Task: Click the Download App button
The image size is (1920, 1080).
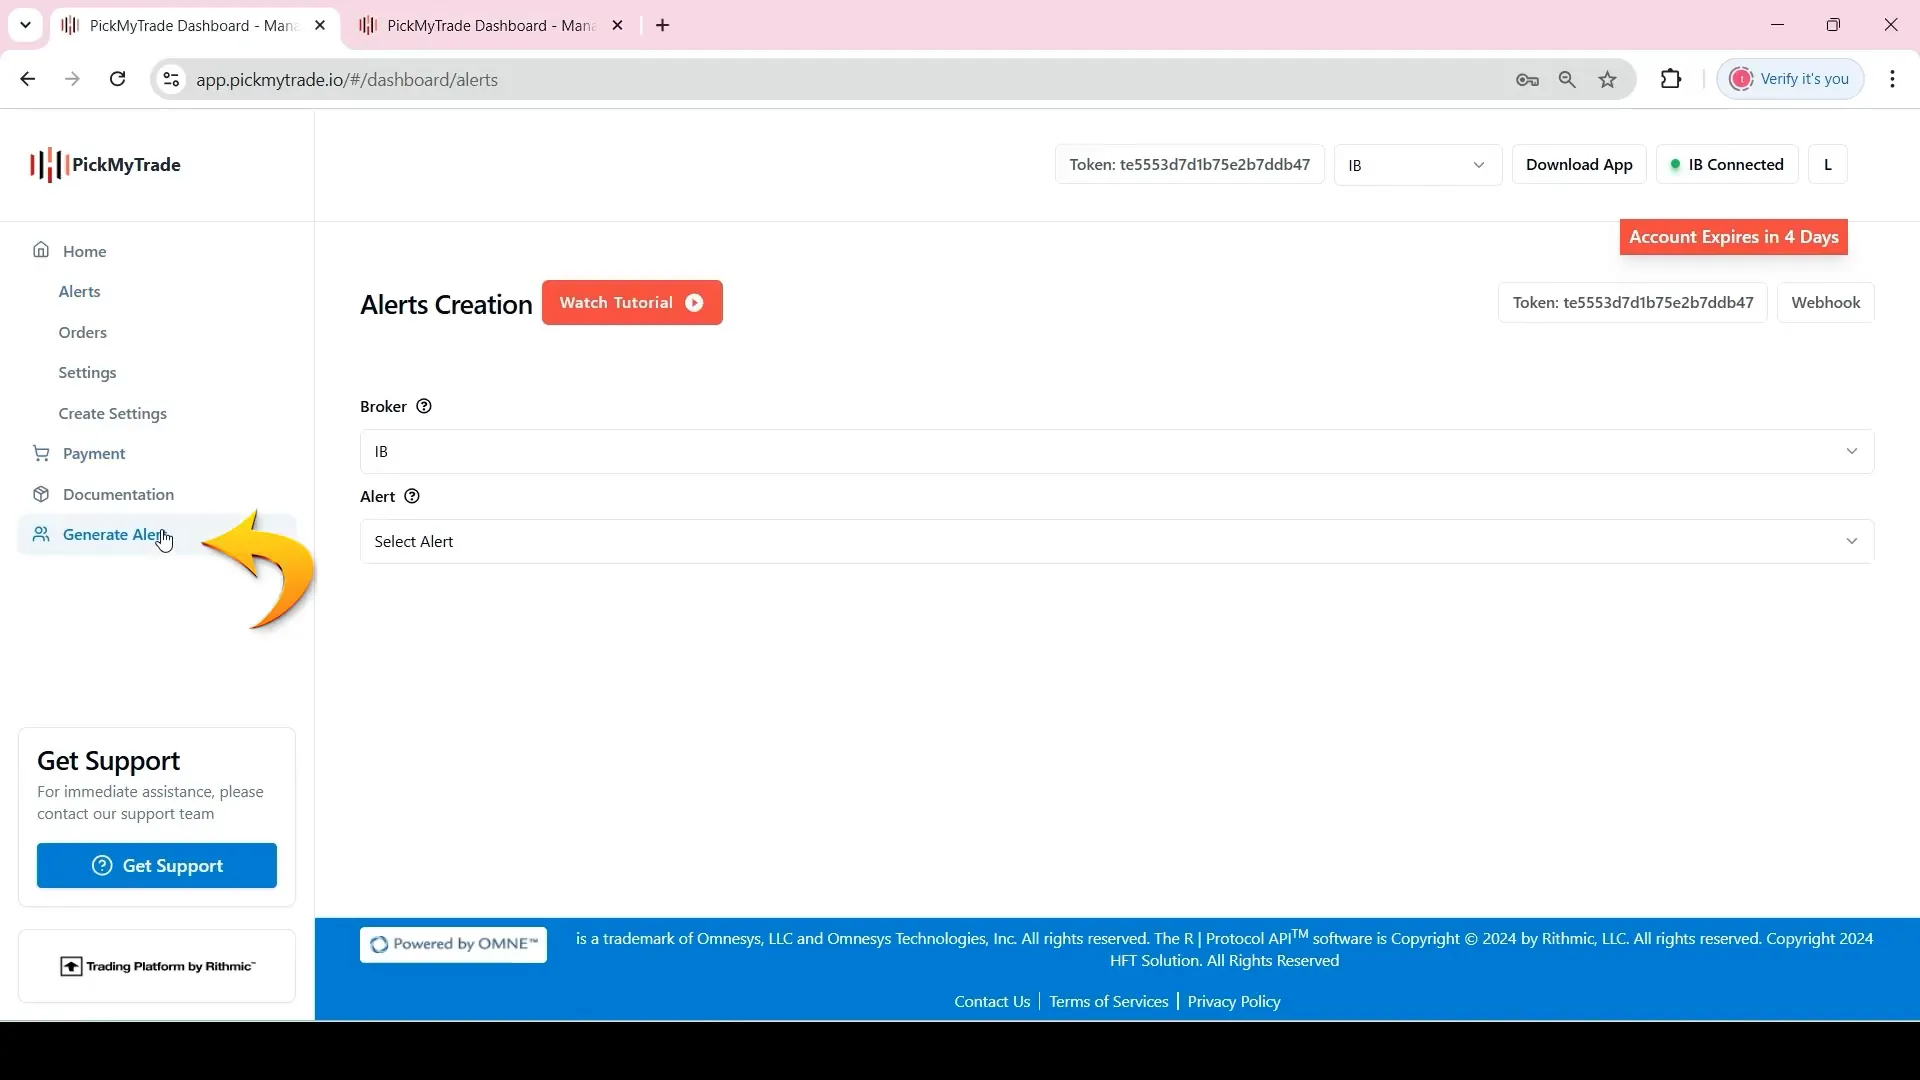Action: point(1579,165)
